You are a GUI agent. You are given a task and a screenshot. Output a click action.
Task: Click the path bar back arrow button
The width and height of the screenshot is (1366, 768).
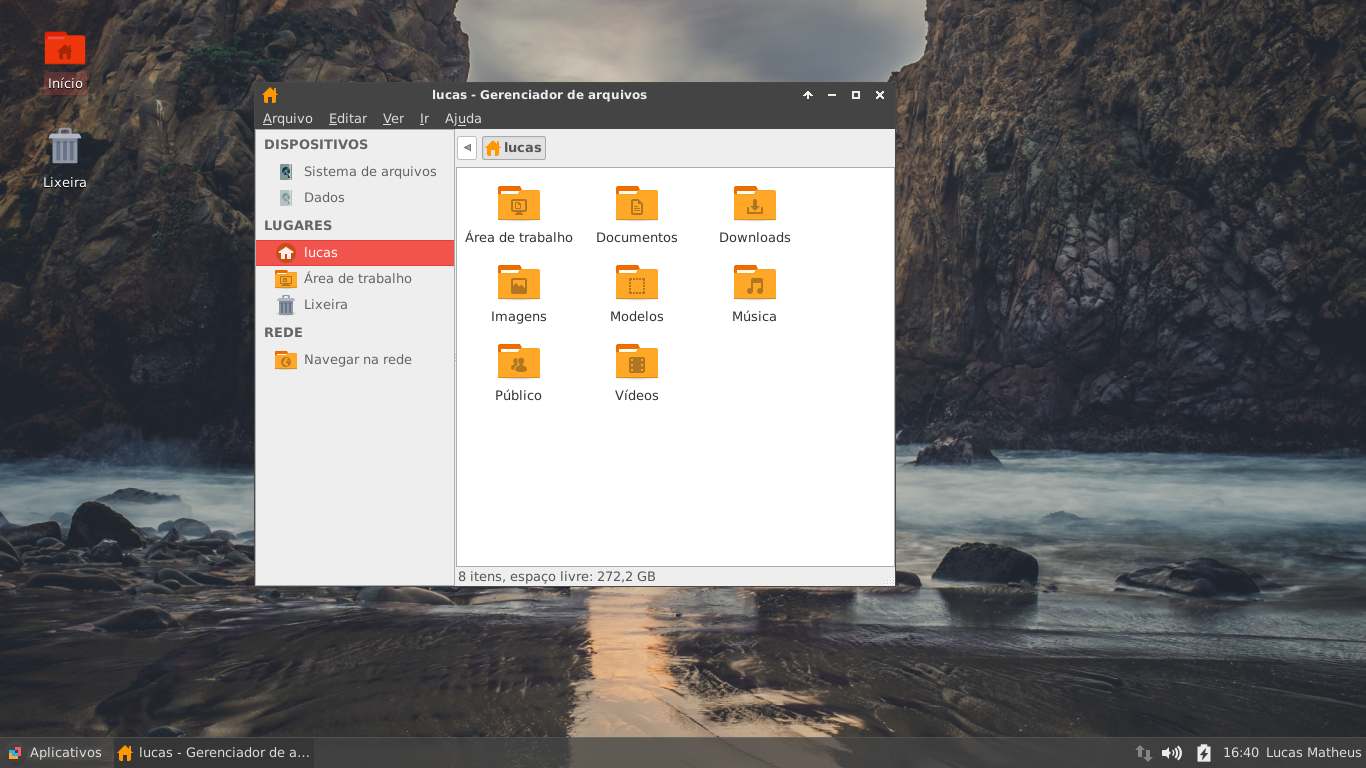467,148
